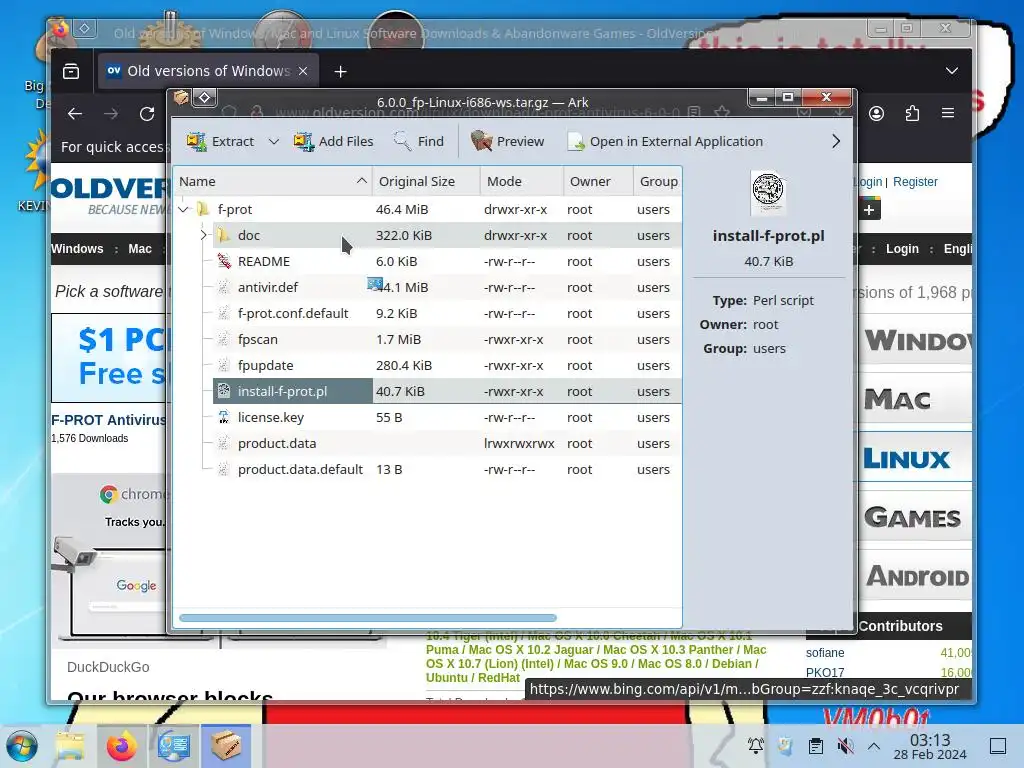This screenshot has width=1024, height=768.
Task: Click the Ark window menu diamond icon
Action: tap(204, 98)
